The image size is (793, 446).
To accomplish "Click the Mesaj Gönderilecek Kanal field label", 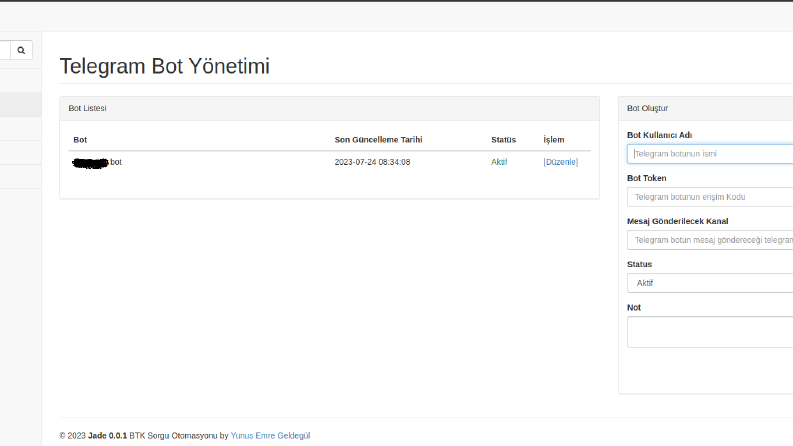I will pos(677,221).
